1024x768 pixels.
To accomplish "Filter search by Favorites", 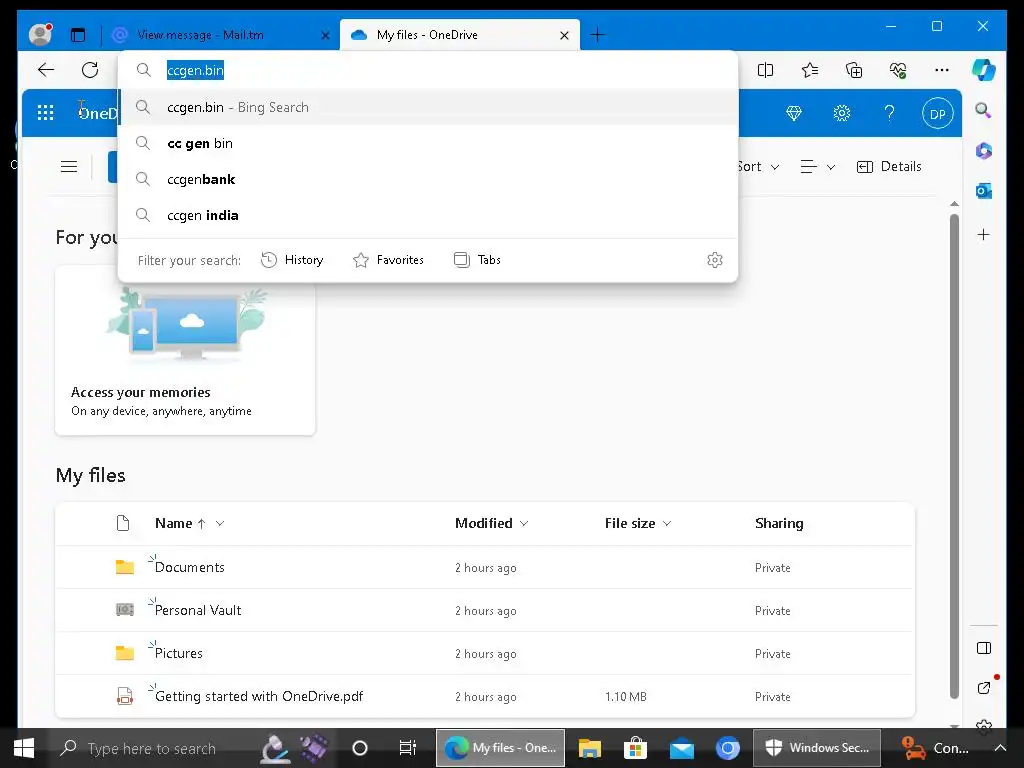I will (388, 260).
